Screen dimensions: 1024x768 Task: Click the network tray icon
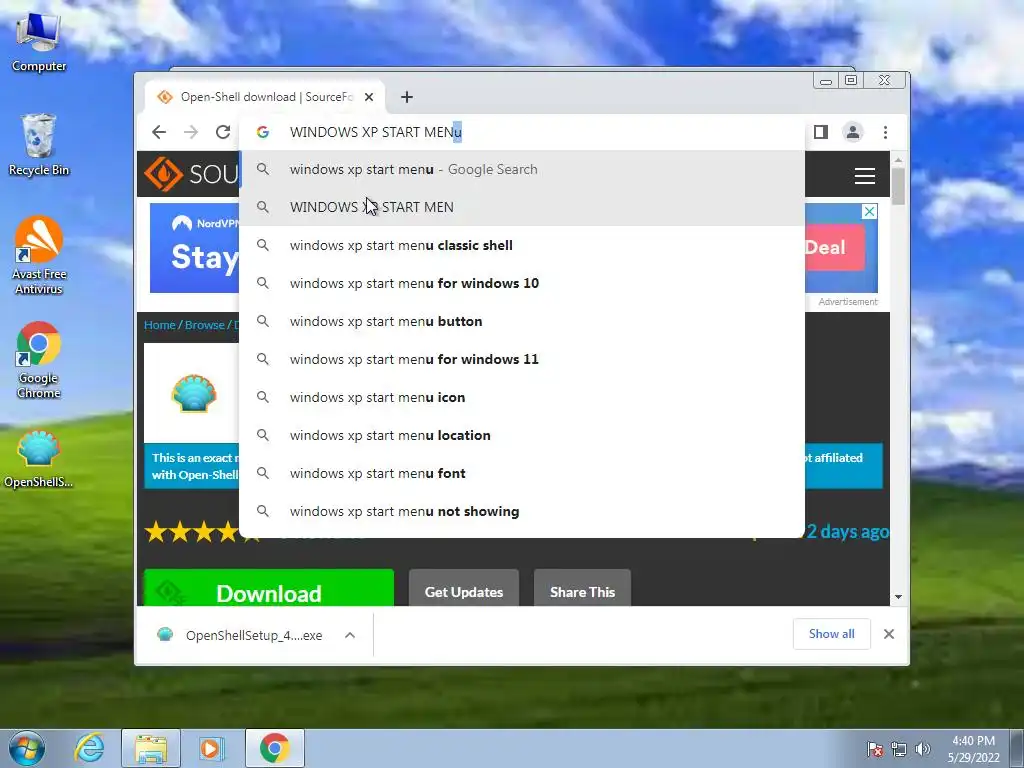[x=899, y=748]
